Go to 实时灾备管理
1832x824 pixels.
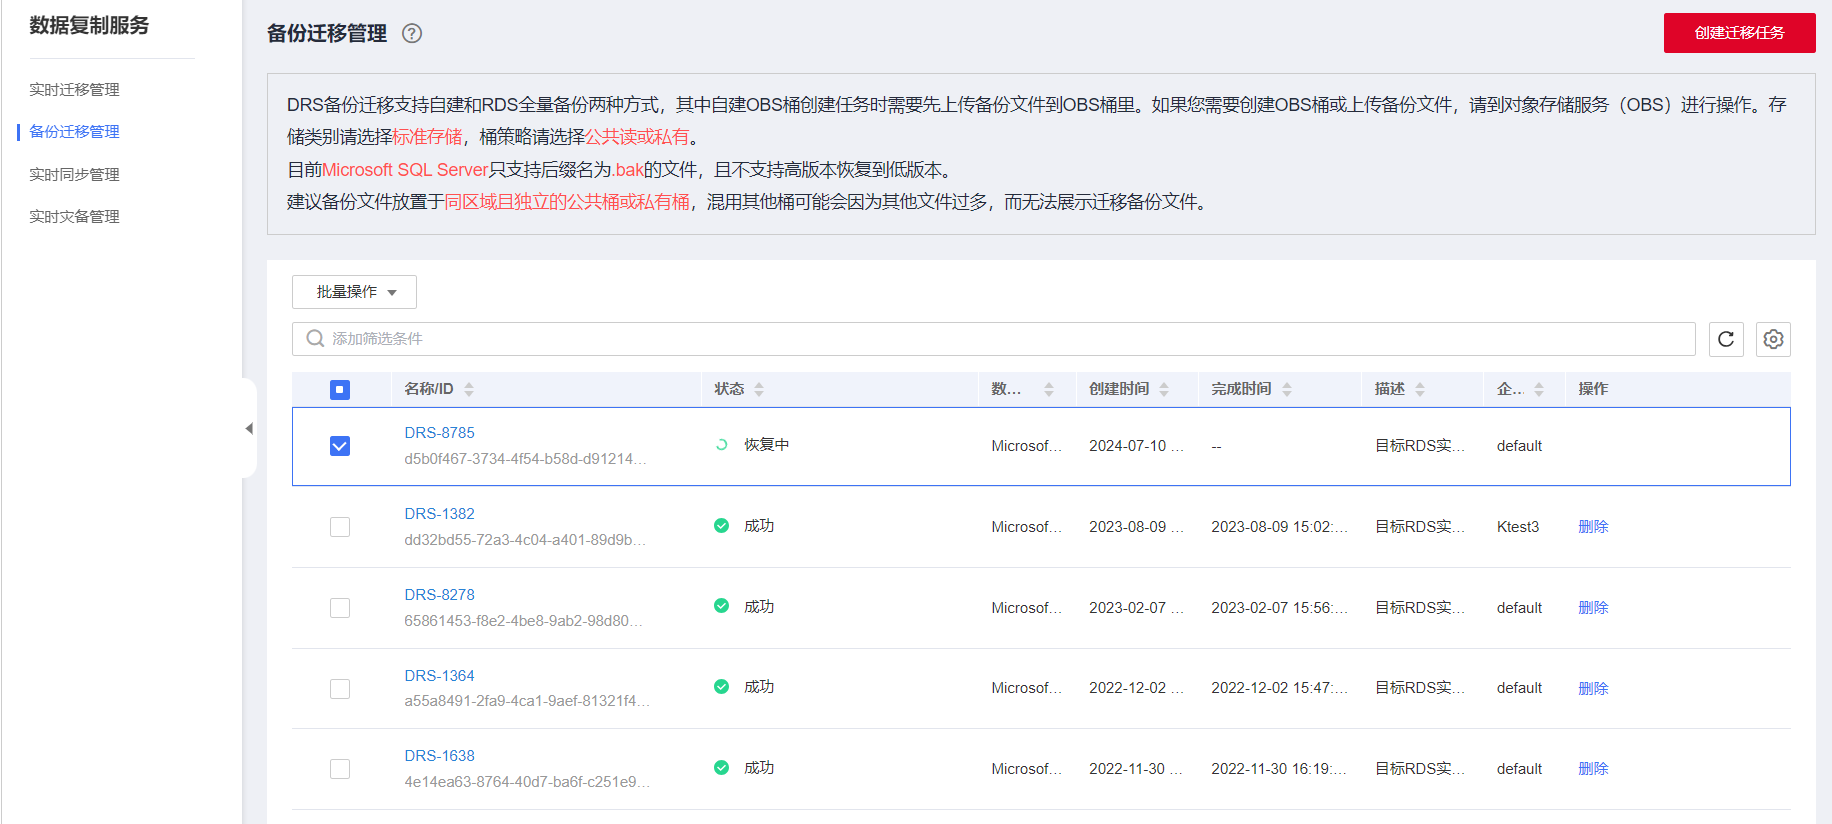coord(74,217)
